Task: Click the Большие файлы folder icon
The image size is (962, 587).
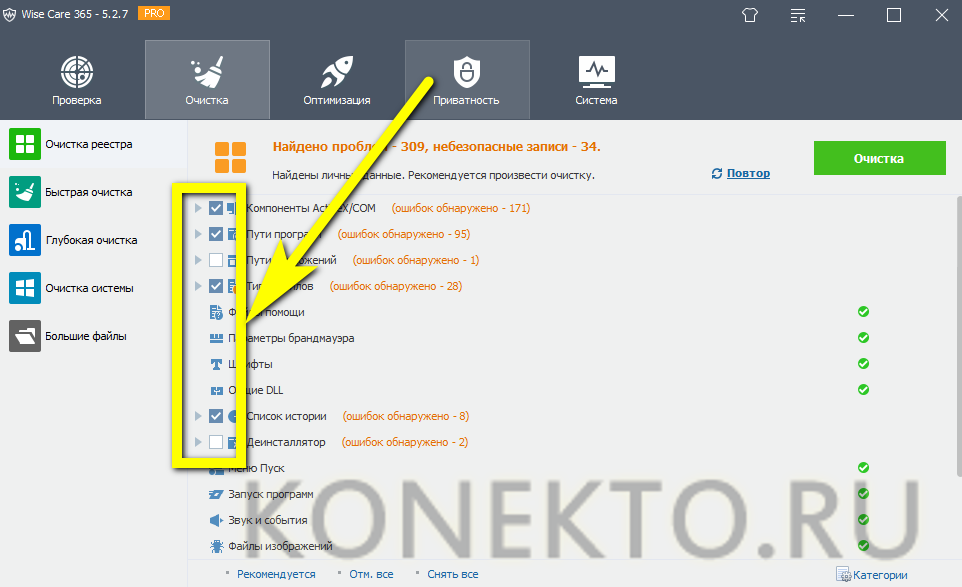Action: [25, 336]
